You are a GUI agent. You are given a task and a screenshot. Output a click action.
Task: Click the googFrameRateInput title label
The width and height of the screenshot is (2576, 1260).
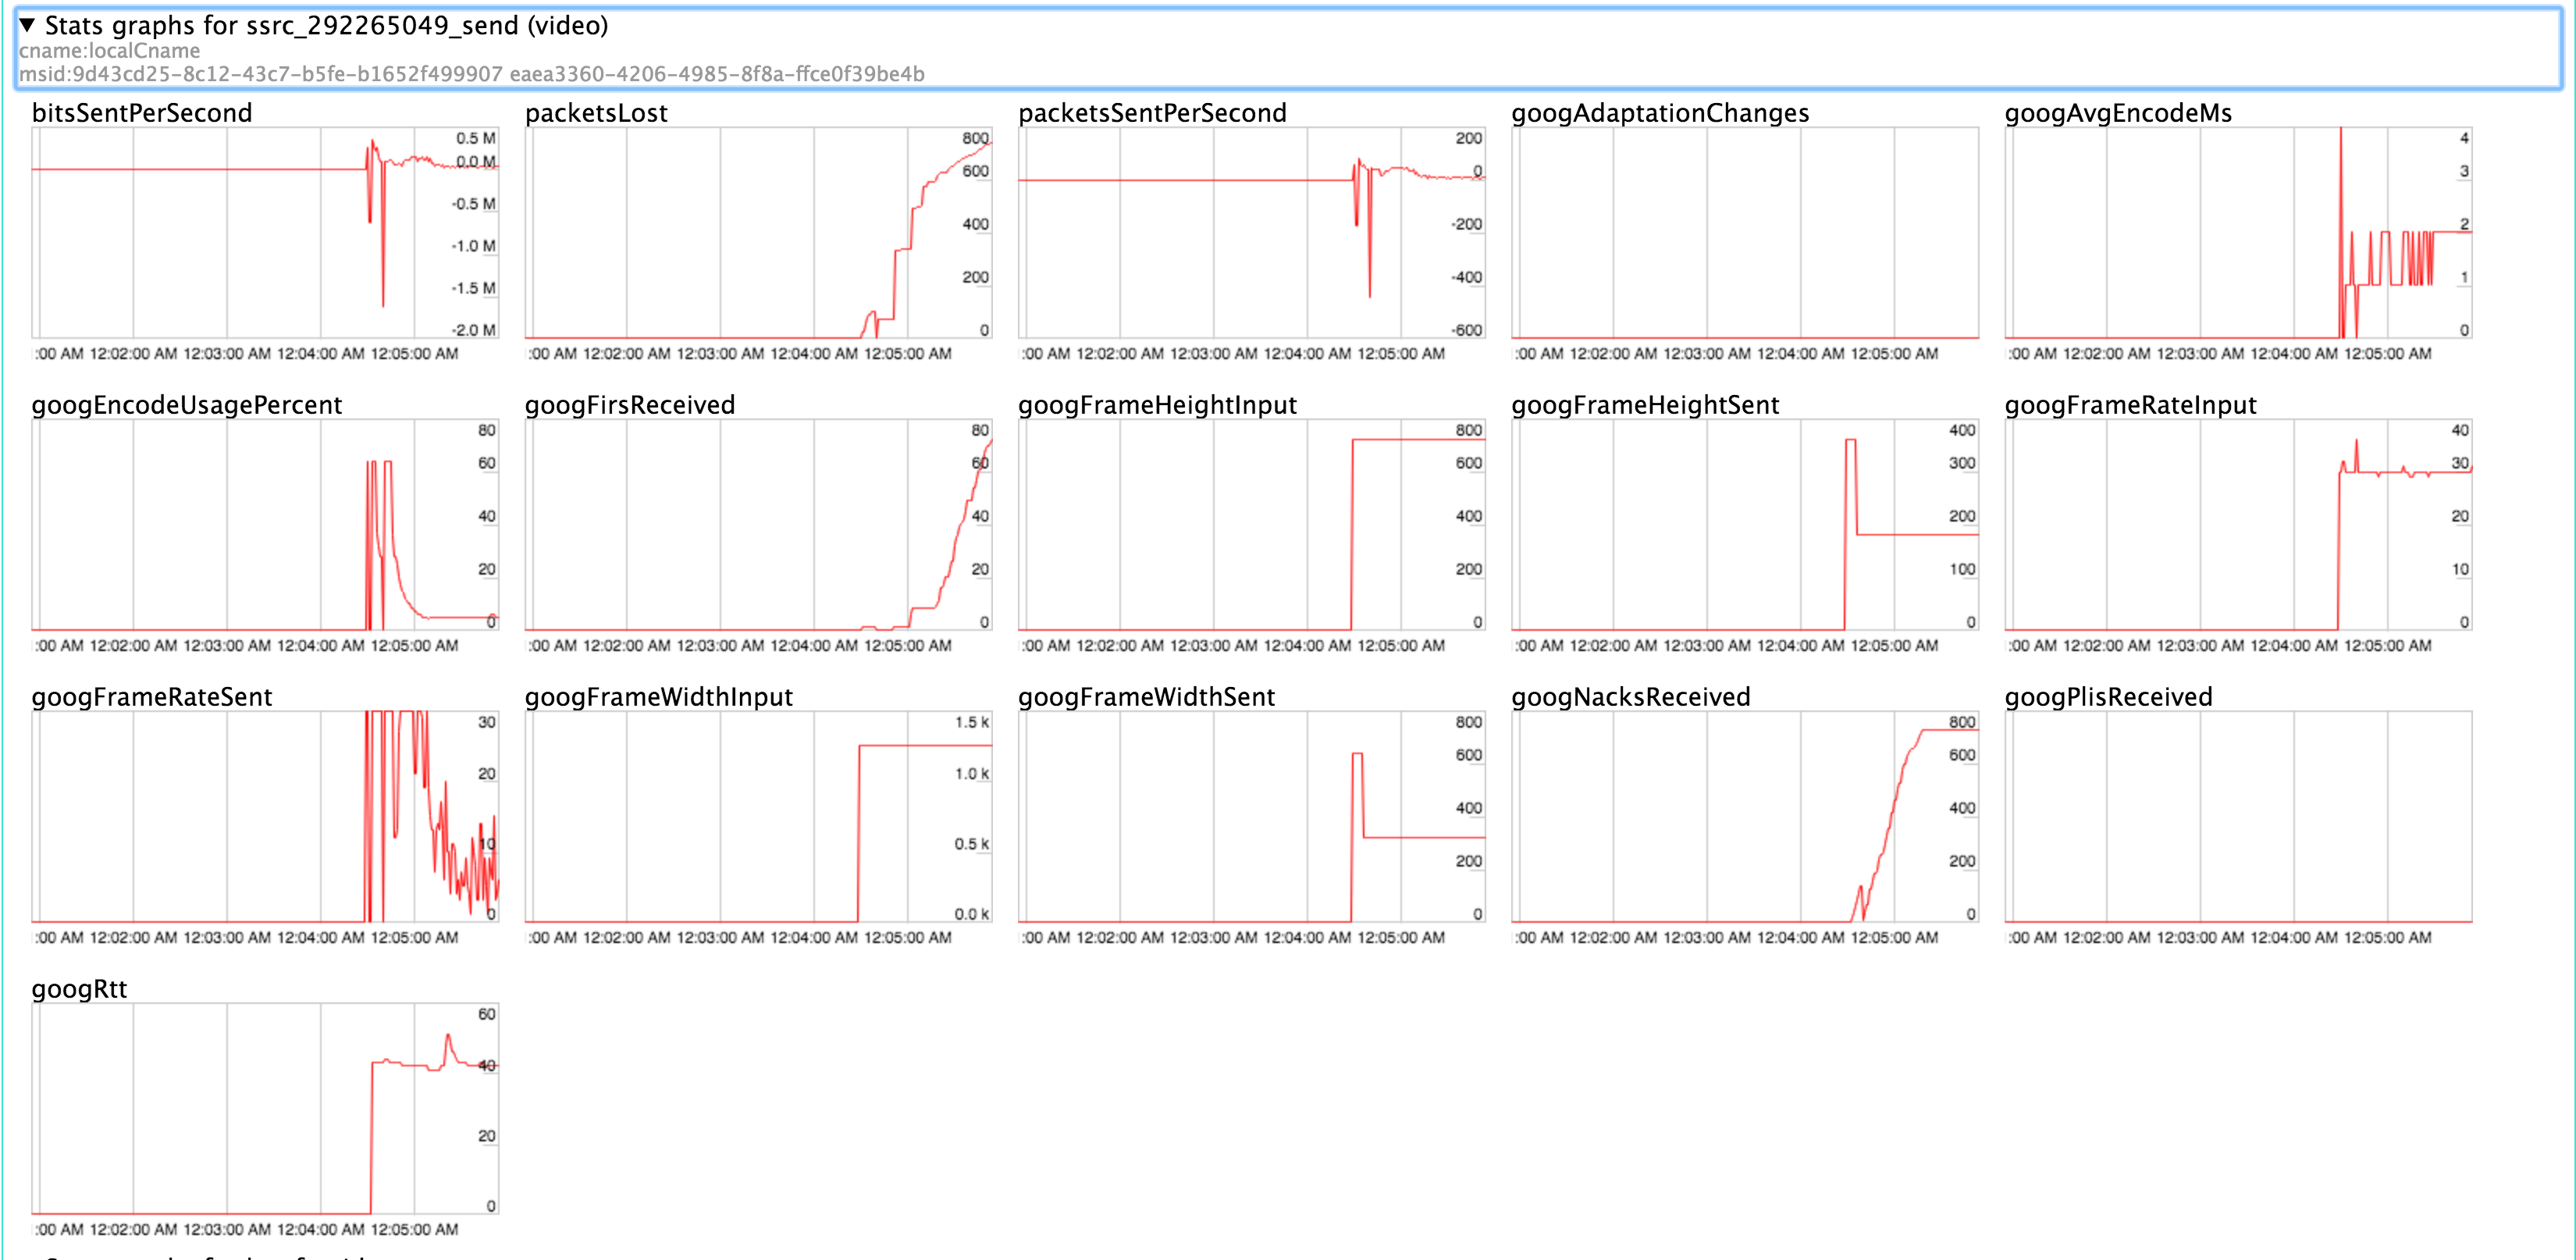coord(2130,405)
